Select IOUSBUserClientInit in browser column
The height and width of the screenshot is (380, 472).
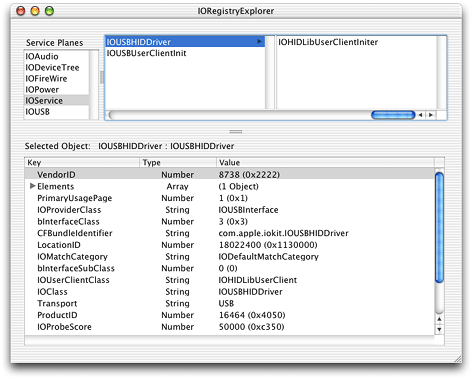(146, 53)
